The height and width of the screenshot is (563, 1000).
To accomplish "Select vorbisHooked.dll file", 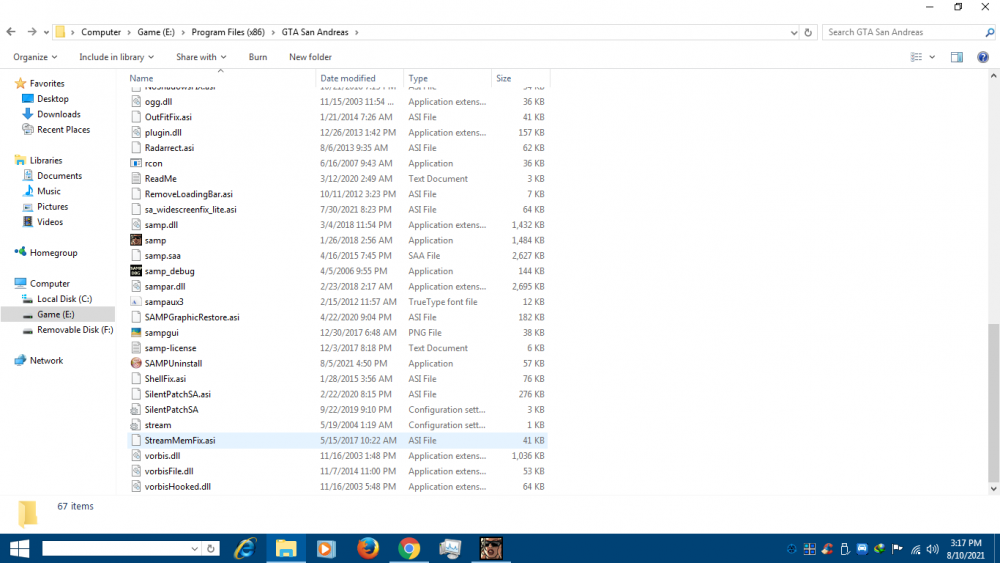I will 177,486.
